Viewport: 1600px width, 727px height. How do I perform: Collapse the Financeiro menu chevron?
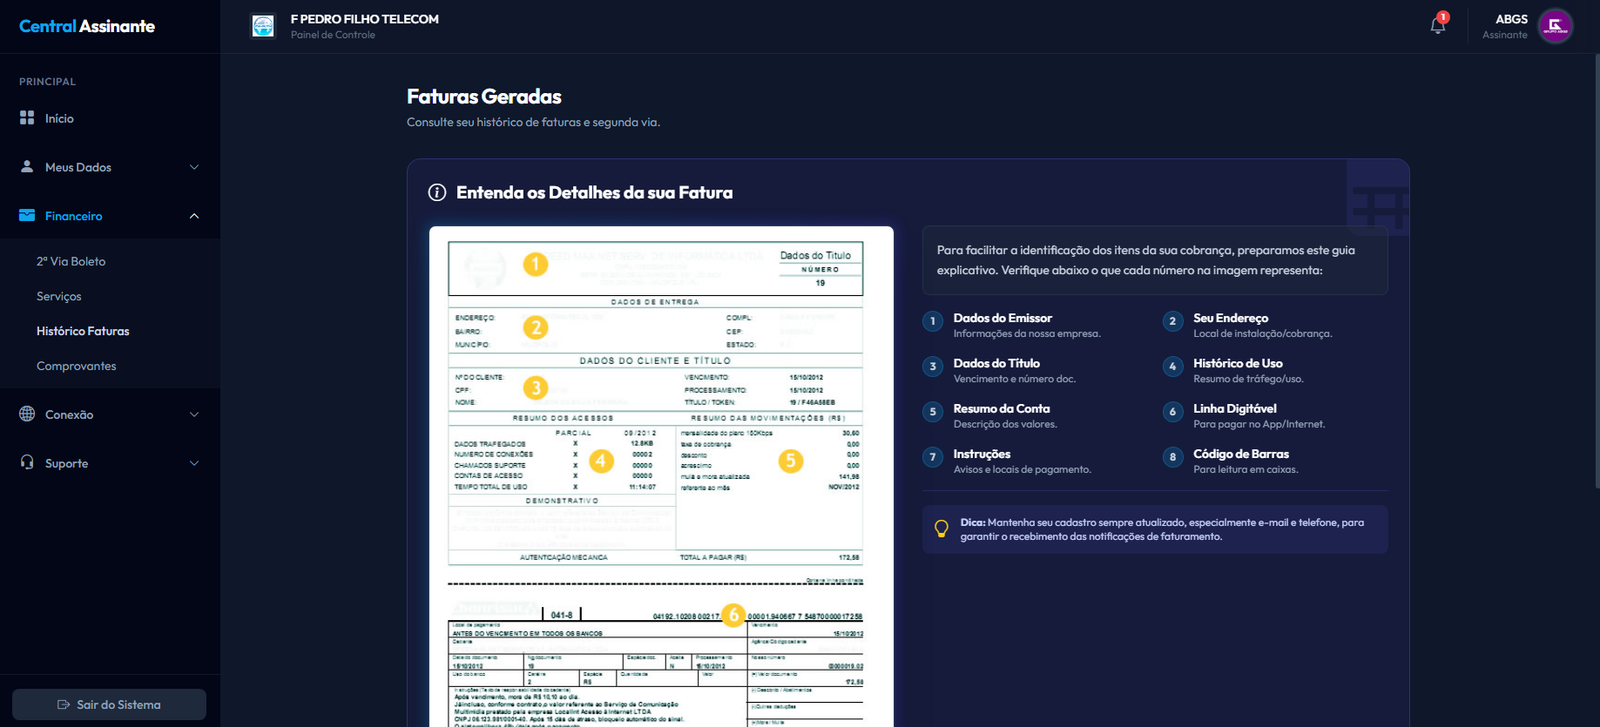coord(194,216)
